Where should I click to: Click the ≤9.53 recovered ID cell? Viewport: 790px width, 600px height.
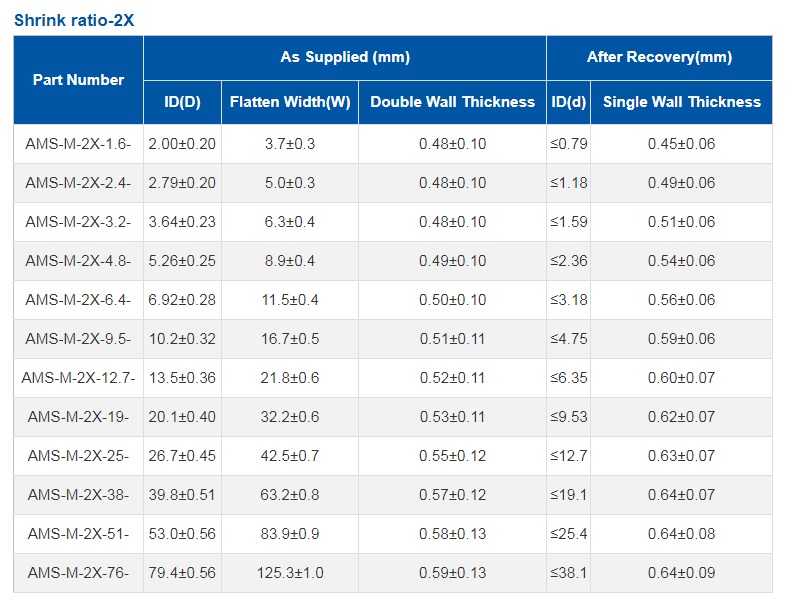click(569, 417)
